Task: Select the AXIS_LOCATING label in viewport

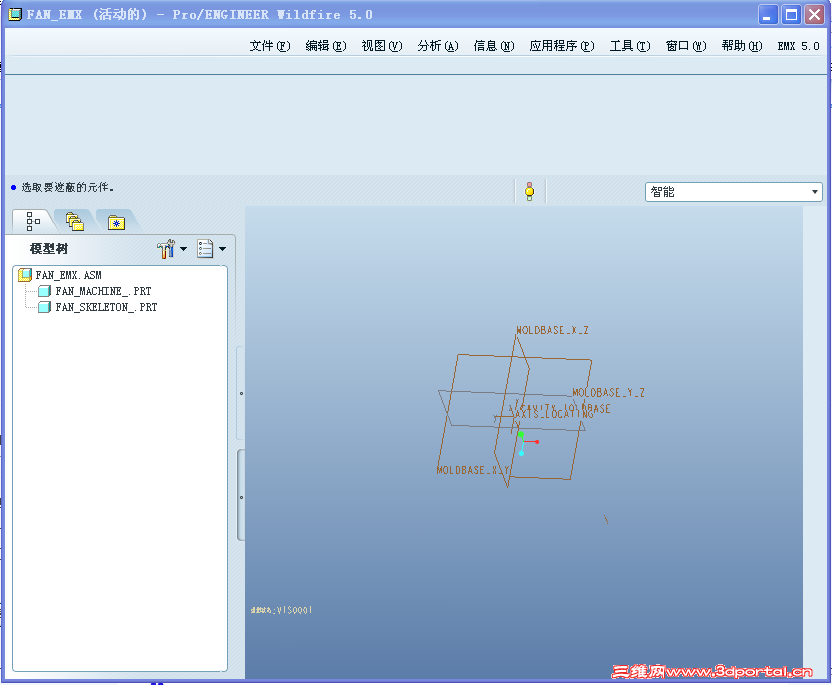Action: click(554, 414)
